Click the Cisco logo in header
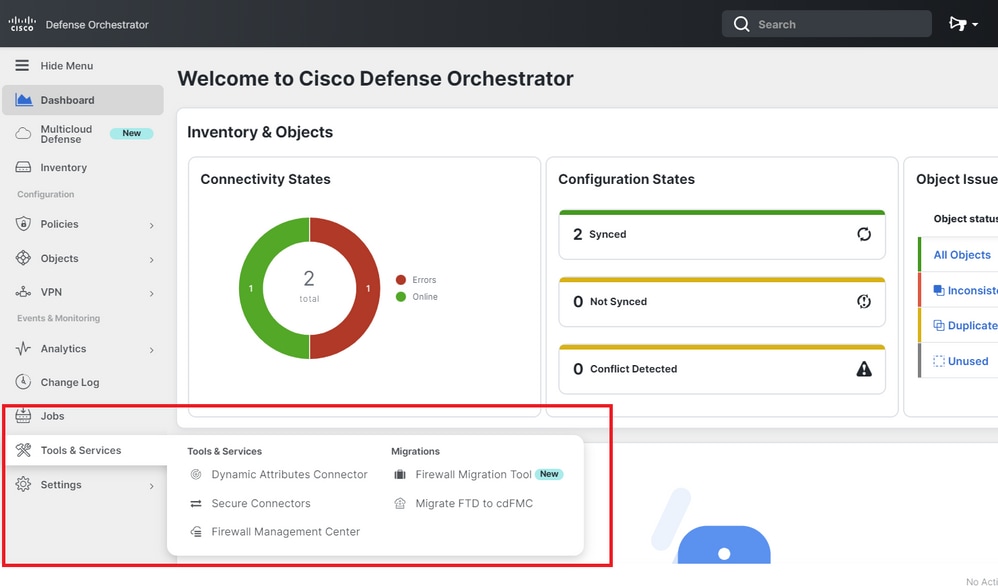This screenshot has width=998, height=586. pyautogui.click(x=22, y=24)
